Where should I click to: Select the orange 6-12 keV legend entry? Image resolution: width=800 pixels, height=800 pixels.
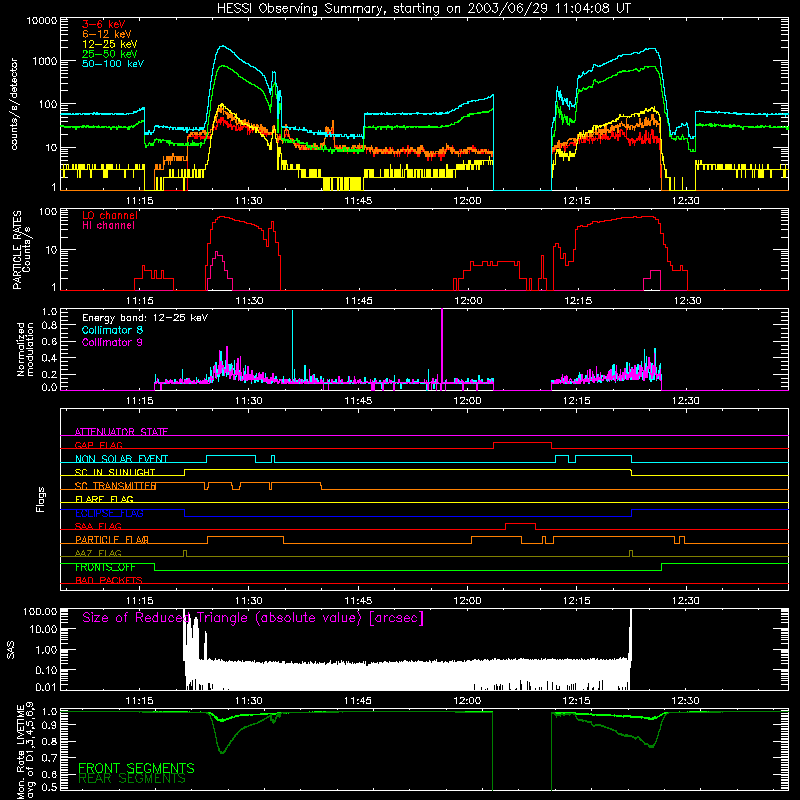(107, 34)
